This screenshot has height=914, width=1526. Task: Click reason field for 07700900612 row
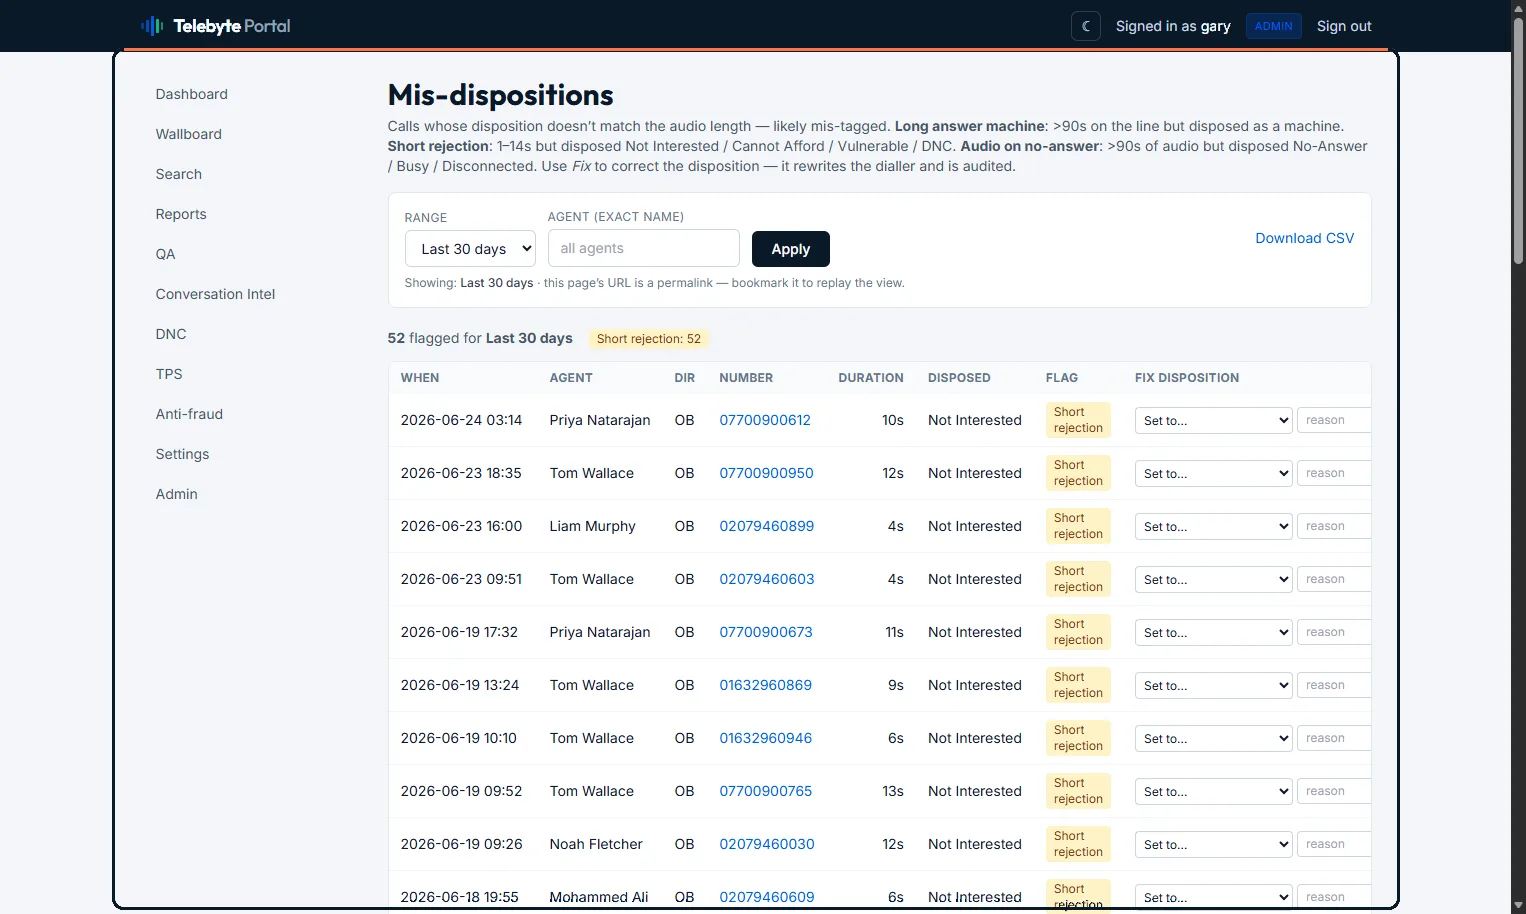tap(1334, 420)
